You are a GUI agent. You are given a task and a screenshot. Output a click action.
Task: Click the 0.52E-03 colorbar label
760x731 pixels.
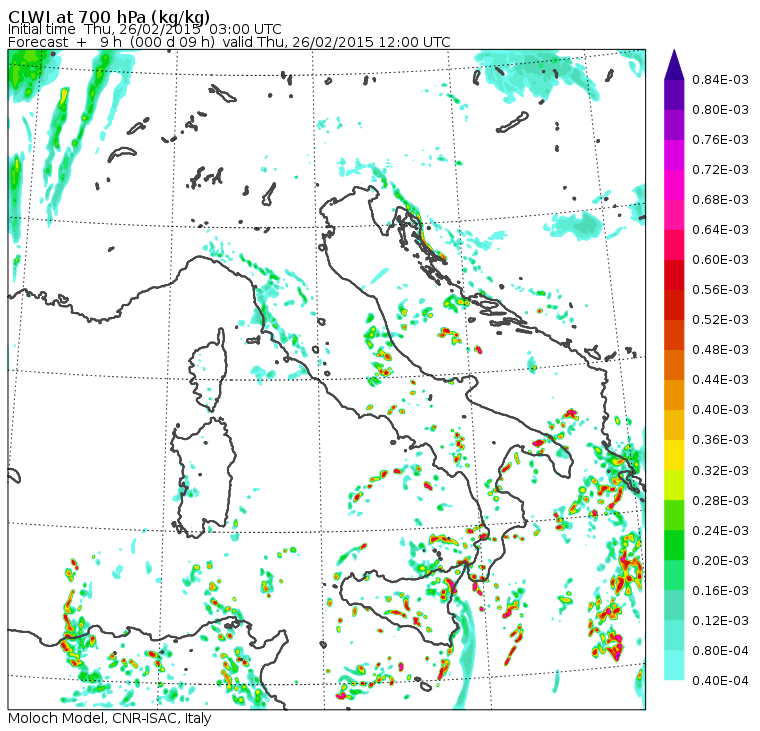click(720, 320)
